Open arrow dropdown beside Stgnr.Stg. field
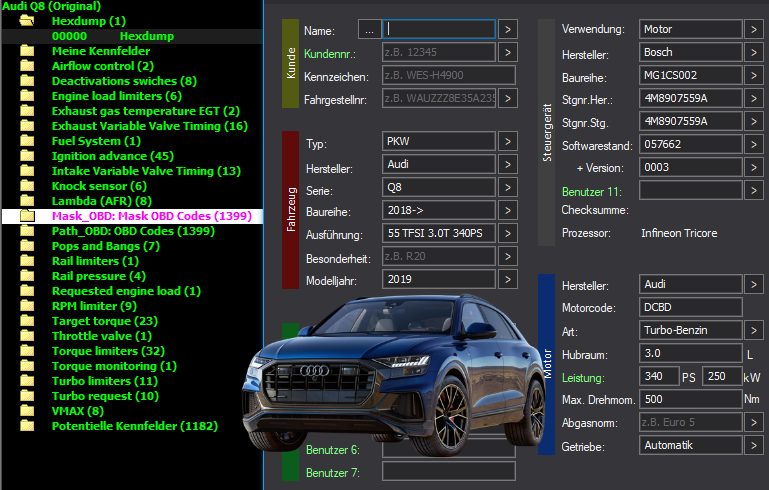Image resolution: width=769 pixels, height=490 pixels. [754, 121]
